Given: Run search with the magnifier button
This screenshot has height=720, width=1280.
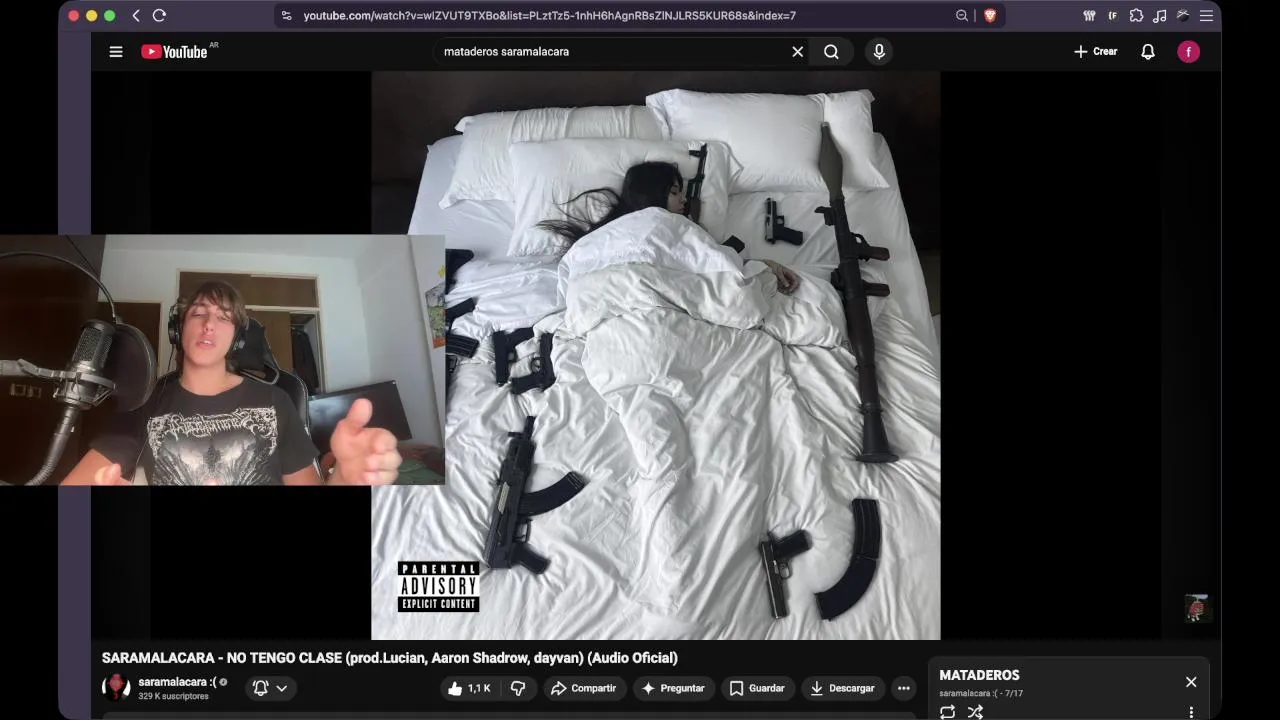Looking at the screenshot, I should (831, 52).
